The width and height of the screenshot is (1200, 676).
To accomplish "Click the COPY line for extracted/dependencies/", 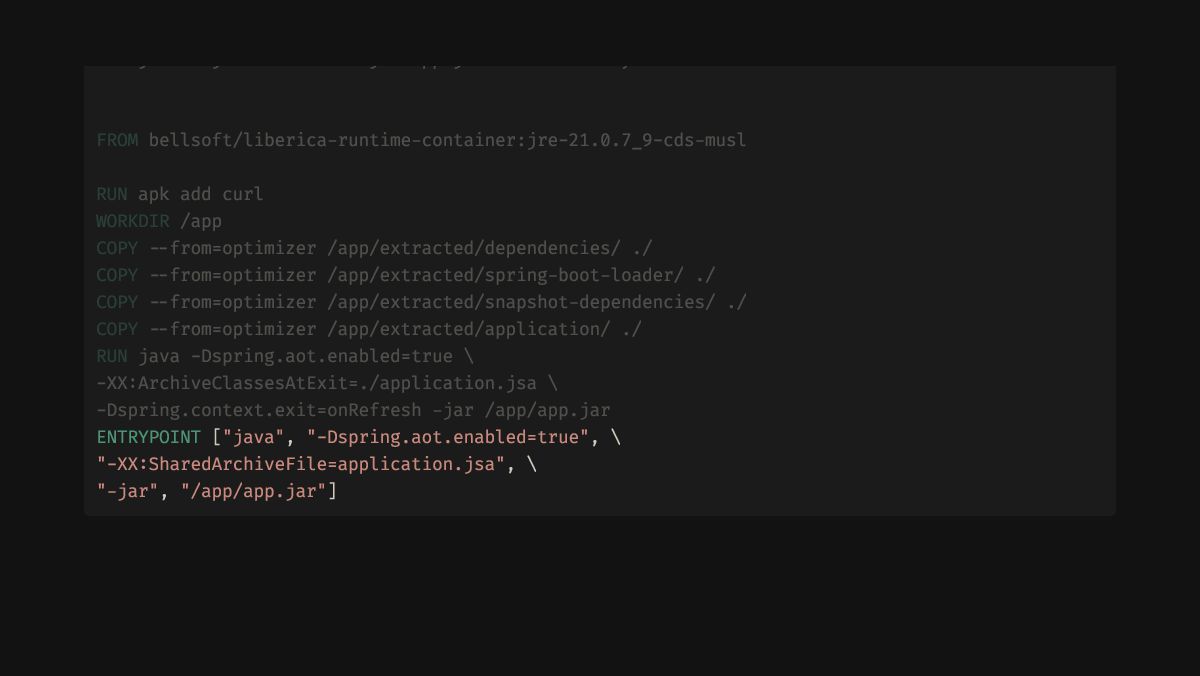I will (x=374, y=248).
